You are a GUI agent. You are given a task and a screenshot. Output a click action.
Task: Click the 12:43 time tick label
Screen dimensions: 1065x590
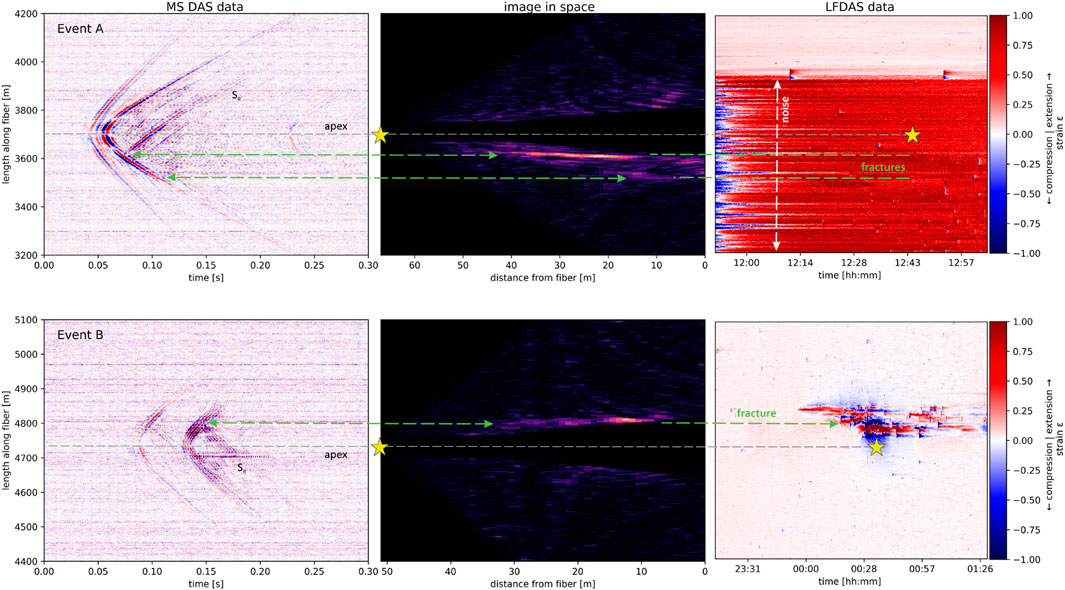click(907, 263)
